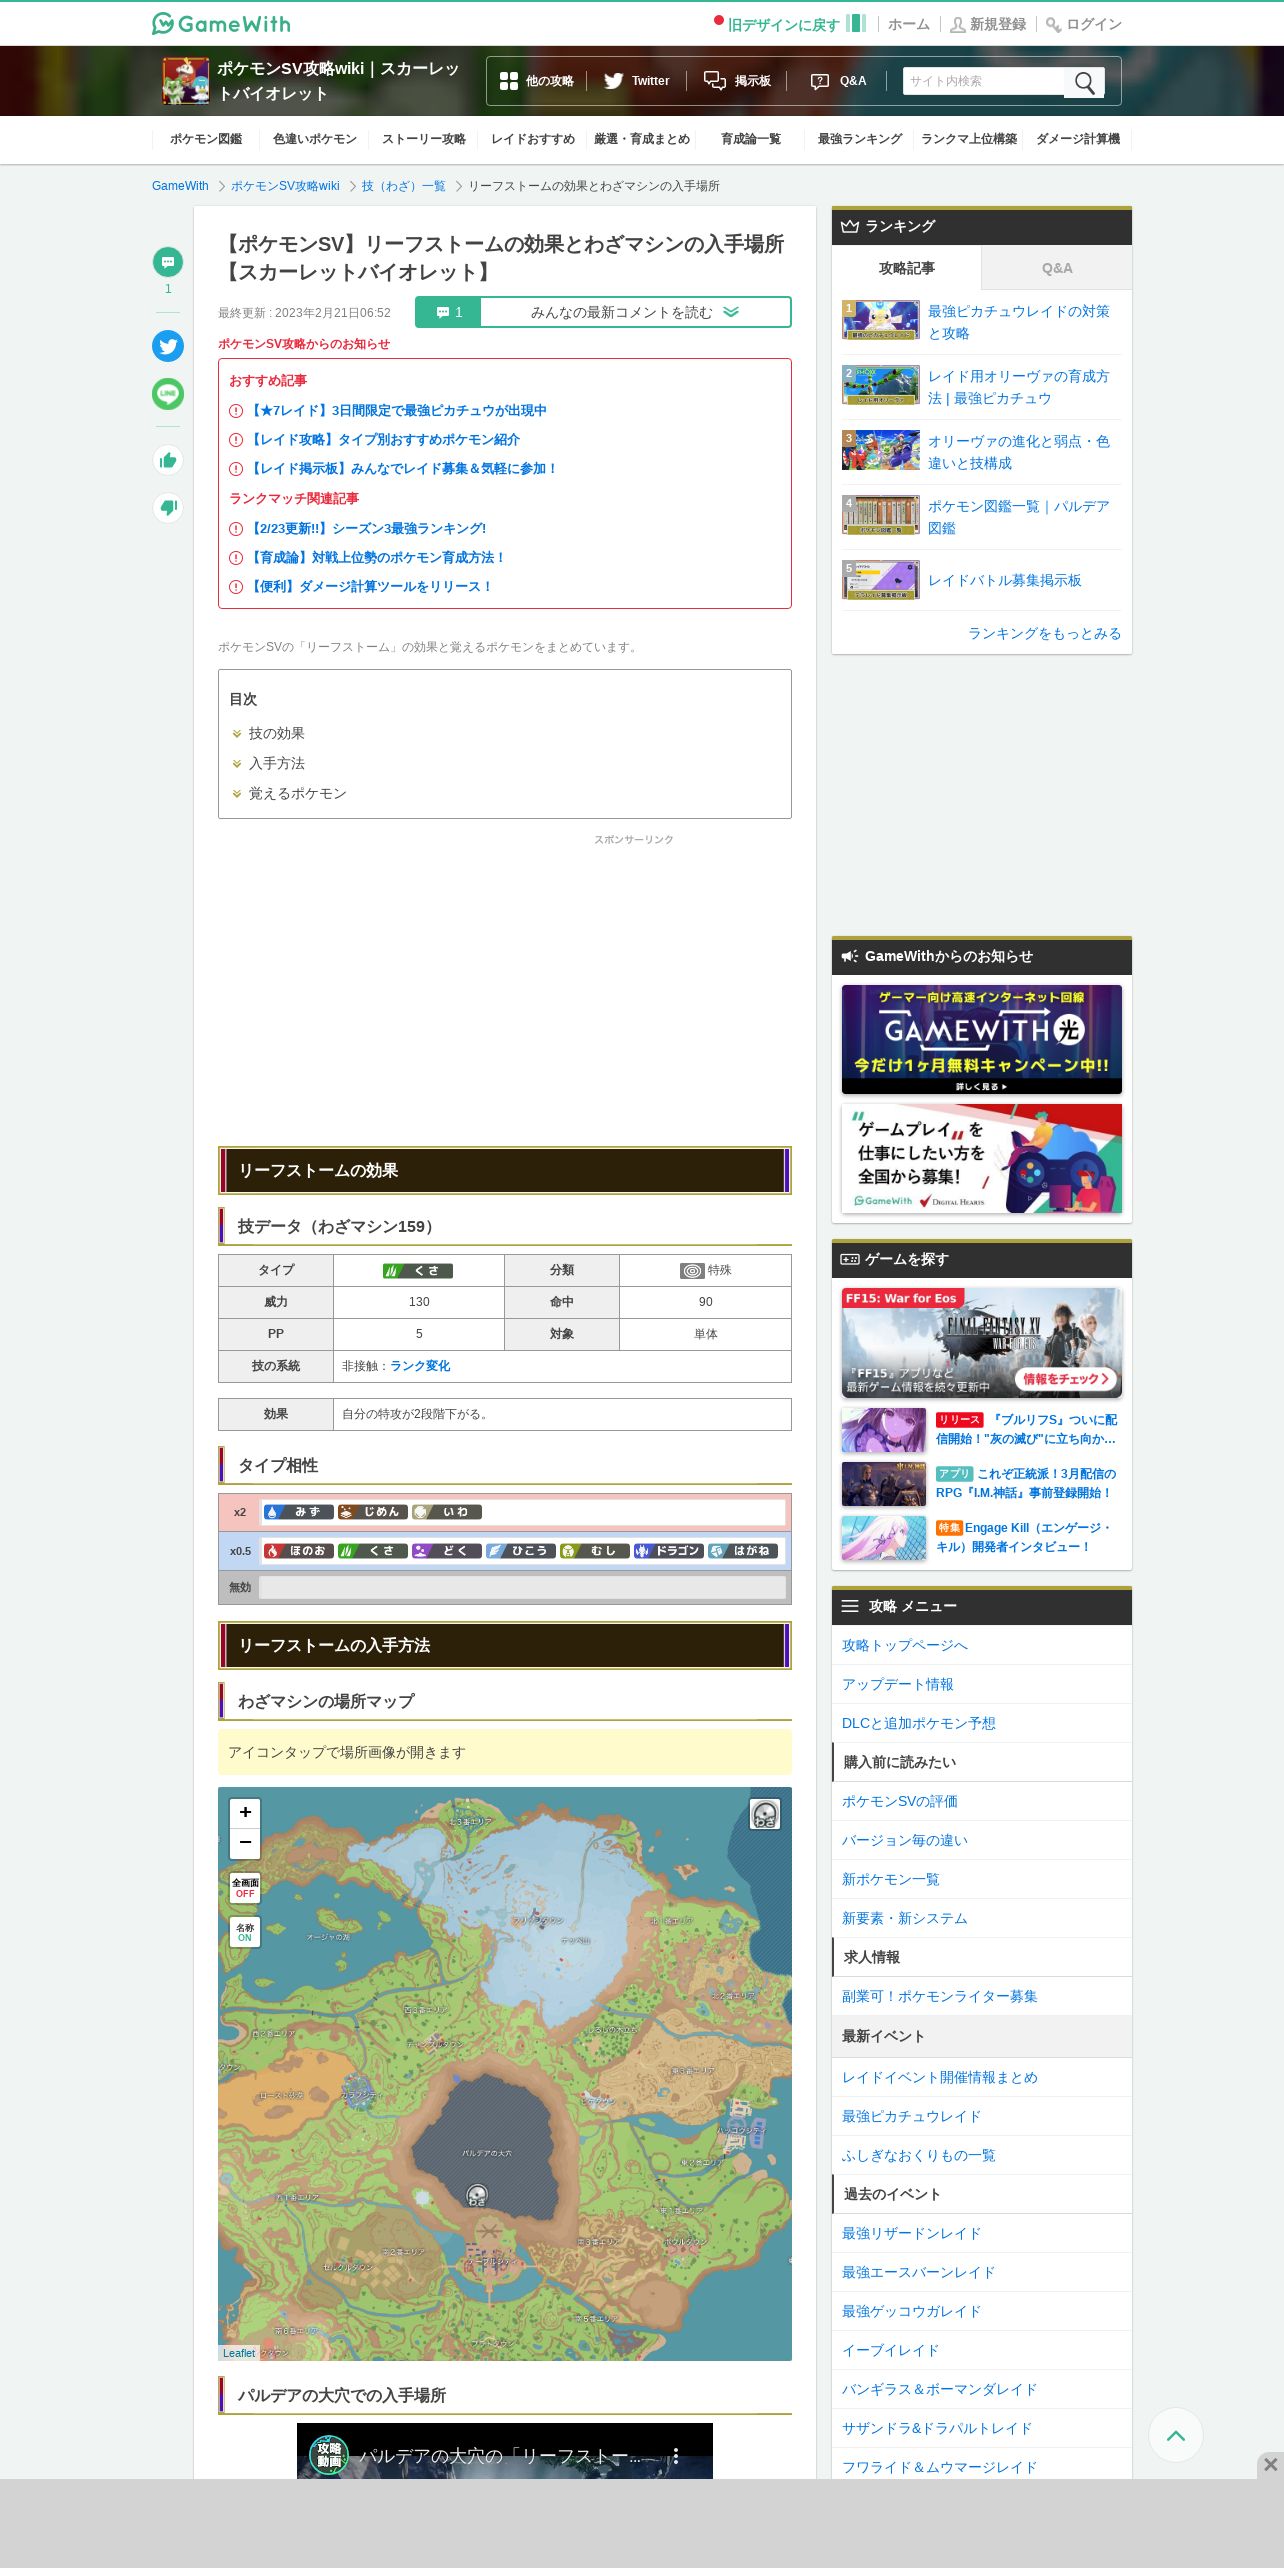Jump to 技の効果 in contents
Viewport: 1284px width, 2568px height.
tap(276, 733)
